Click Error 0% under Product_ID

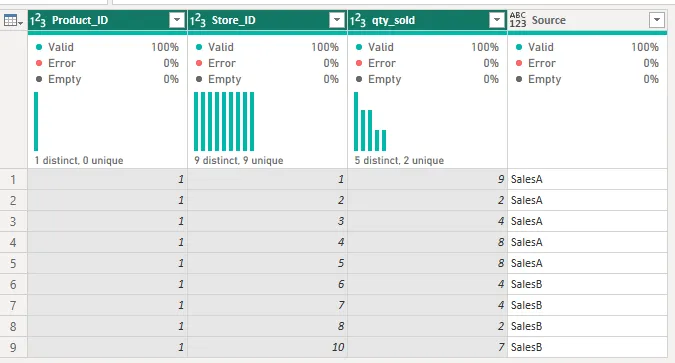pos(107,63)
